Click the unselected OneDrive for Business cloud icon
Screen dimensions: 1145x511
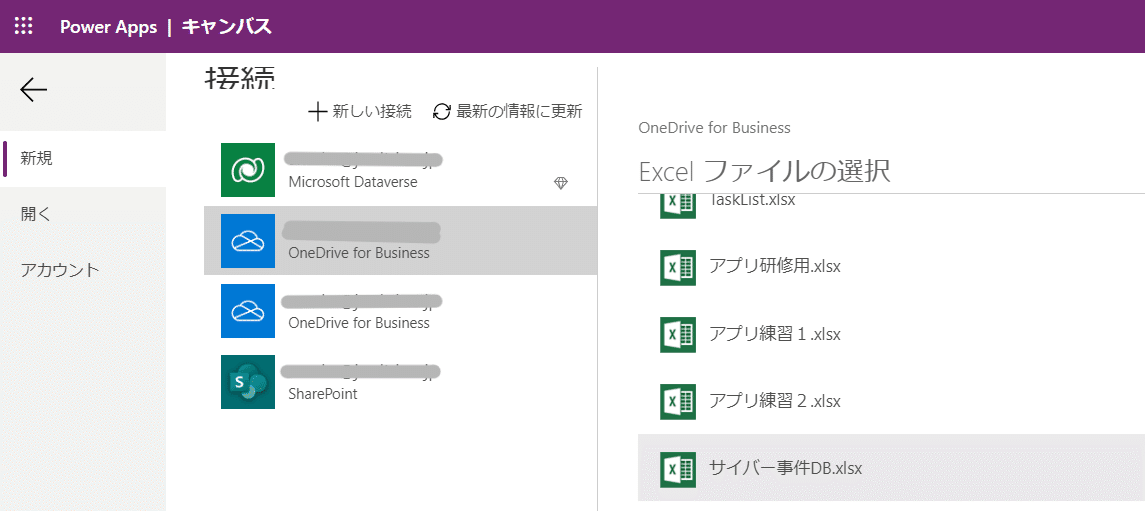point(248,311)
